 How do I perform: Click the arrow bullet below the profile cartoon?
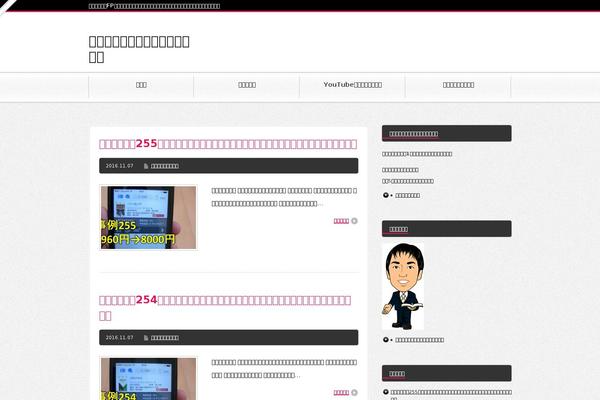(386, 340)
